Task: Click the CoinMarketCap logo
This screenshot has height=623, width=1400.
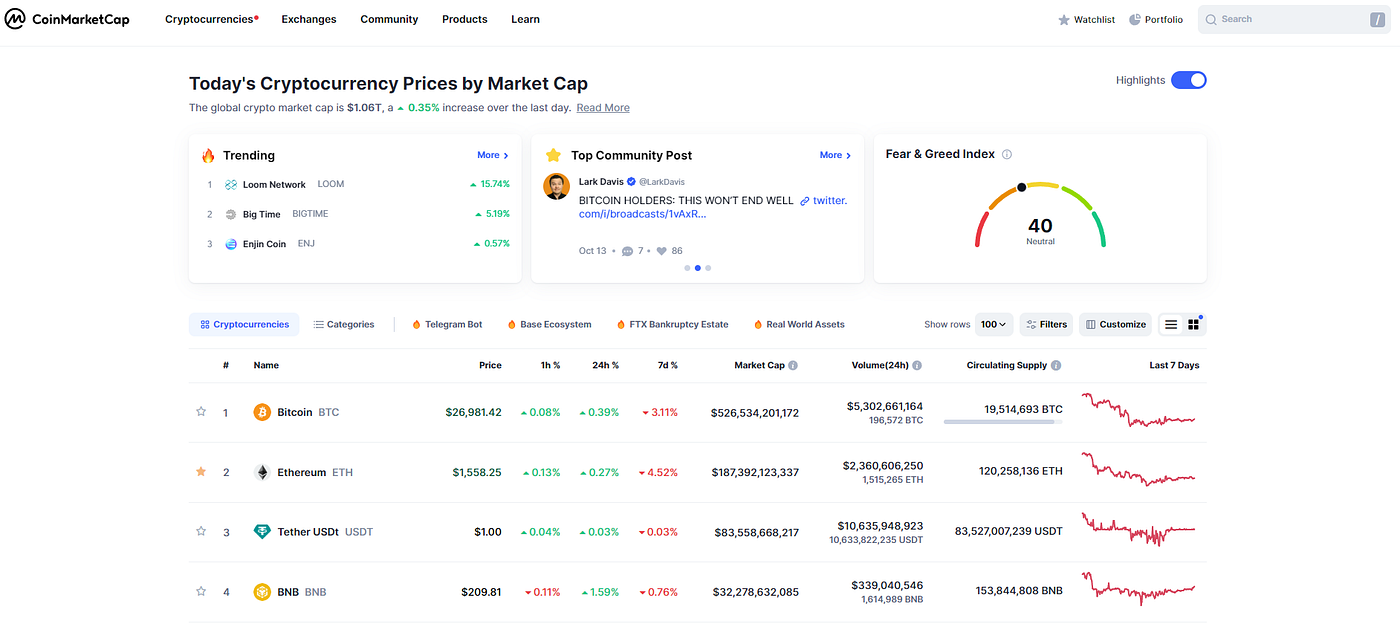Action: click(68, 19)
